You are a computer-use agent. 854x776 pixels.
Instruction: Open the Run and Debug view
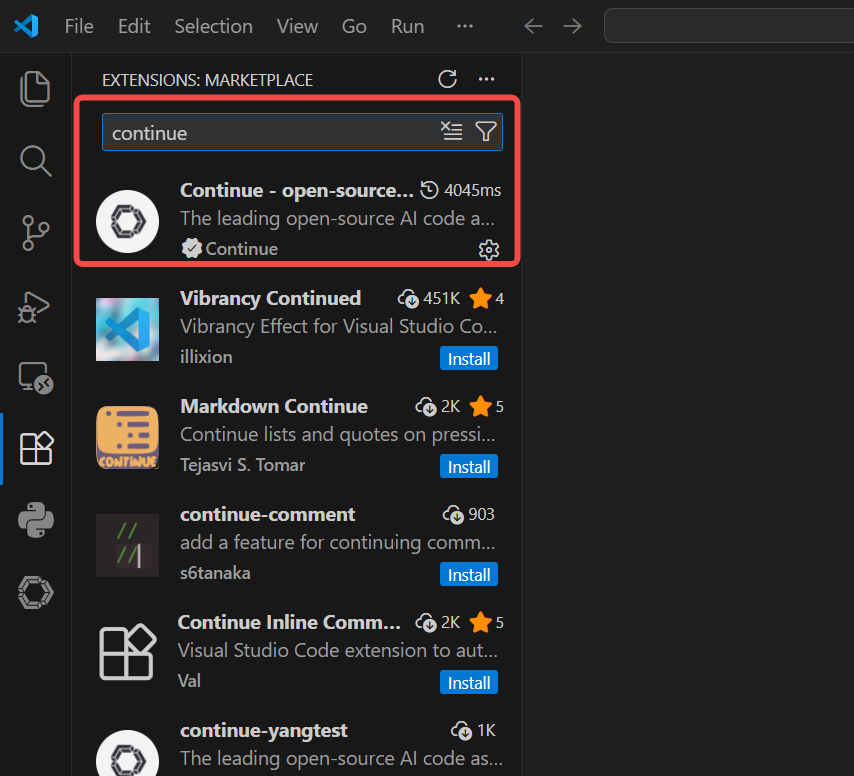(x=34, y=307)
